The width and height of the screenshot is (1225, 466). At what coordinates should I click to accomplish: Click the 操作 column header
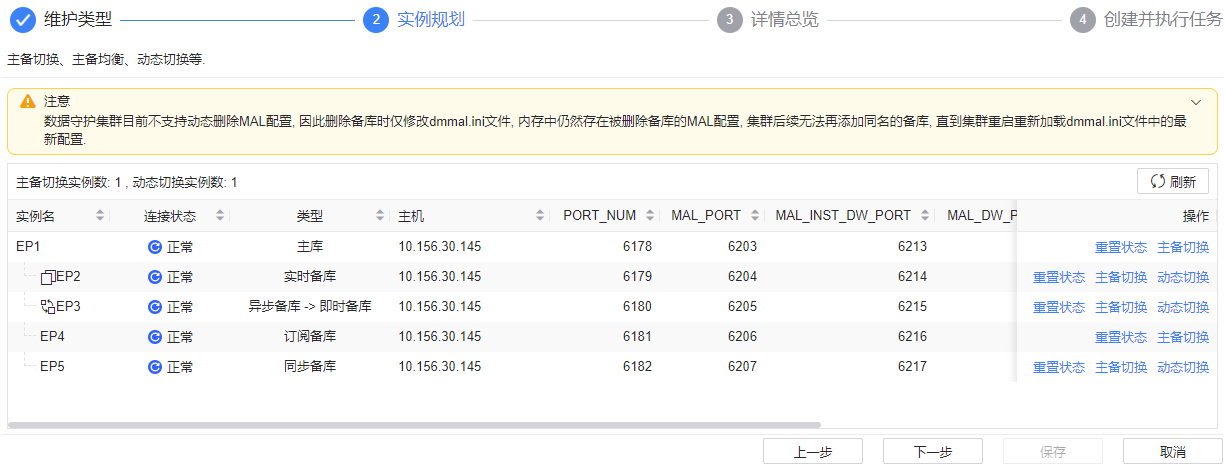pos(1196,216)
